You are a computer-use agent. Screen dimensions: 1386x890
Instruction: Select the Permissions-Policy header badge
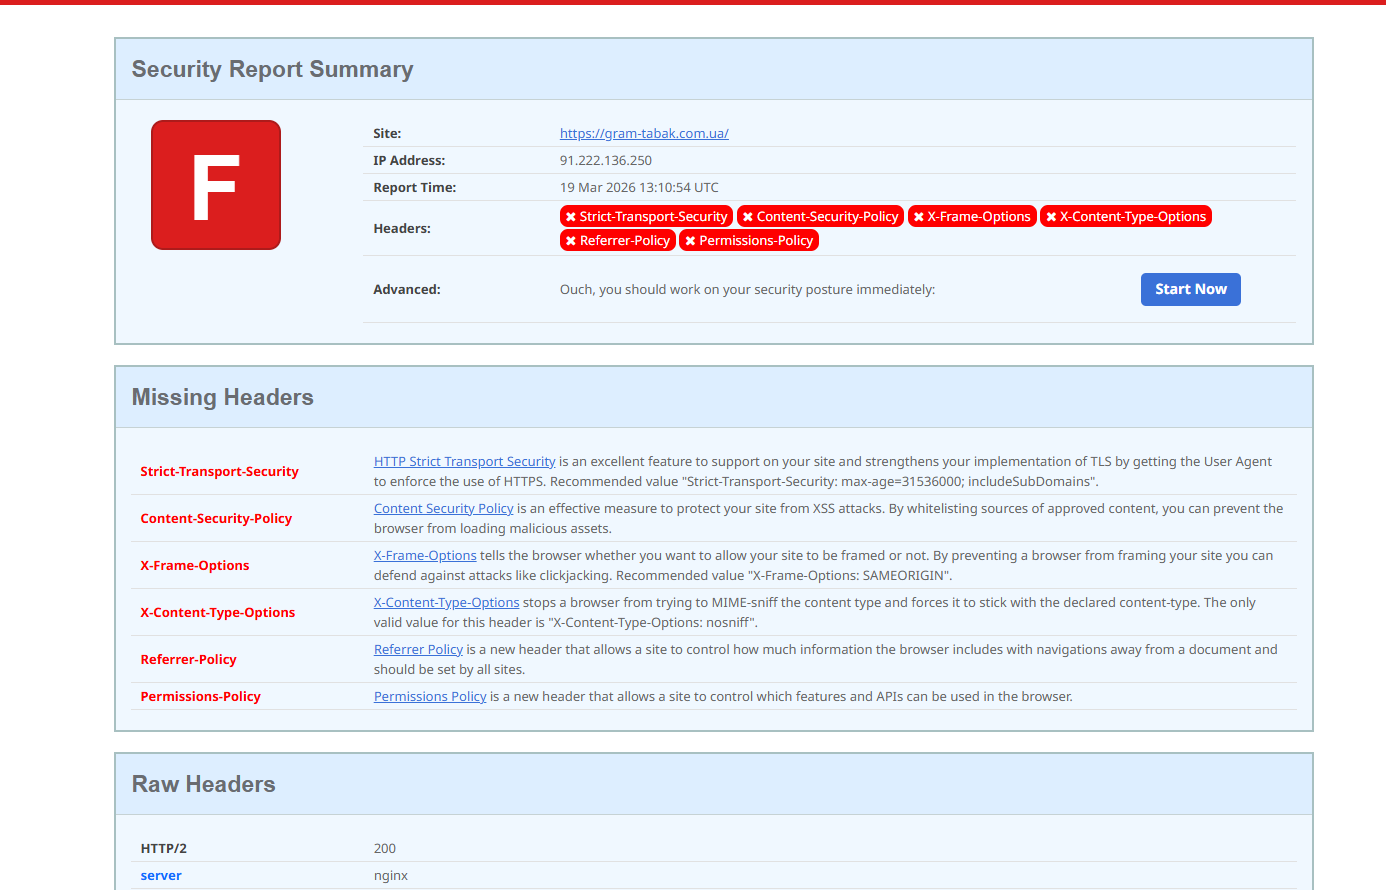[x=749, y=240]
